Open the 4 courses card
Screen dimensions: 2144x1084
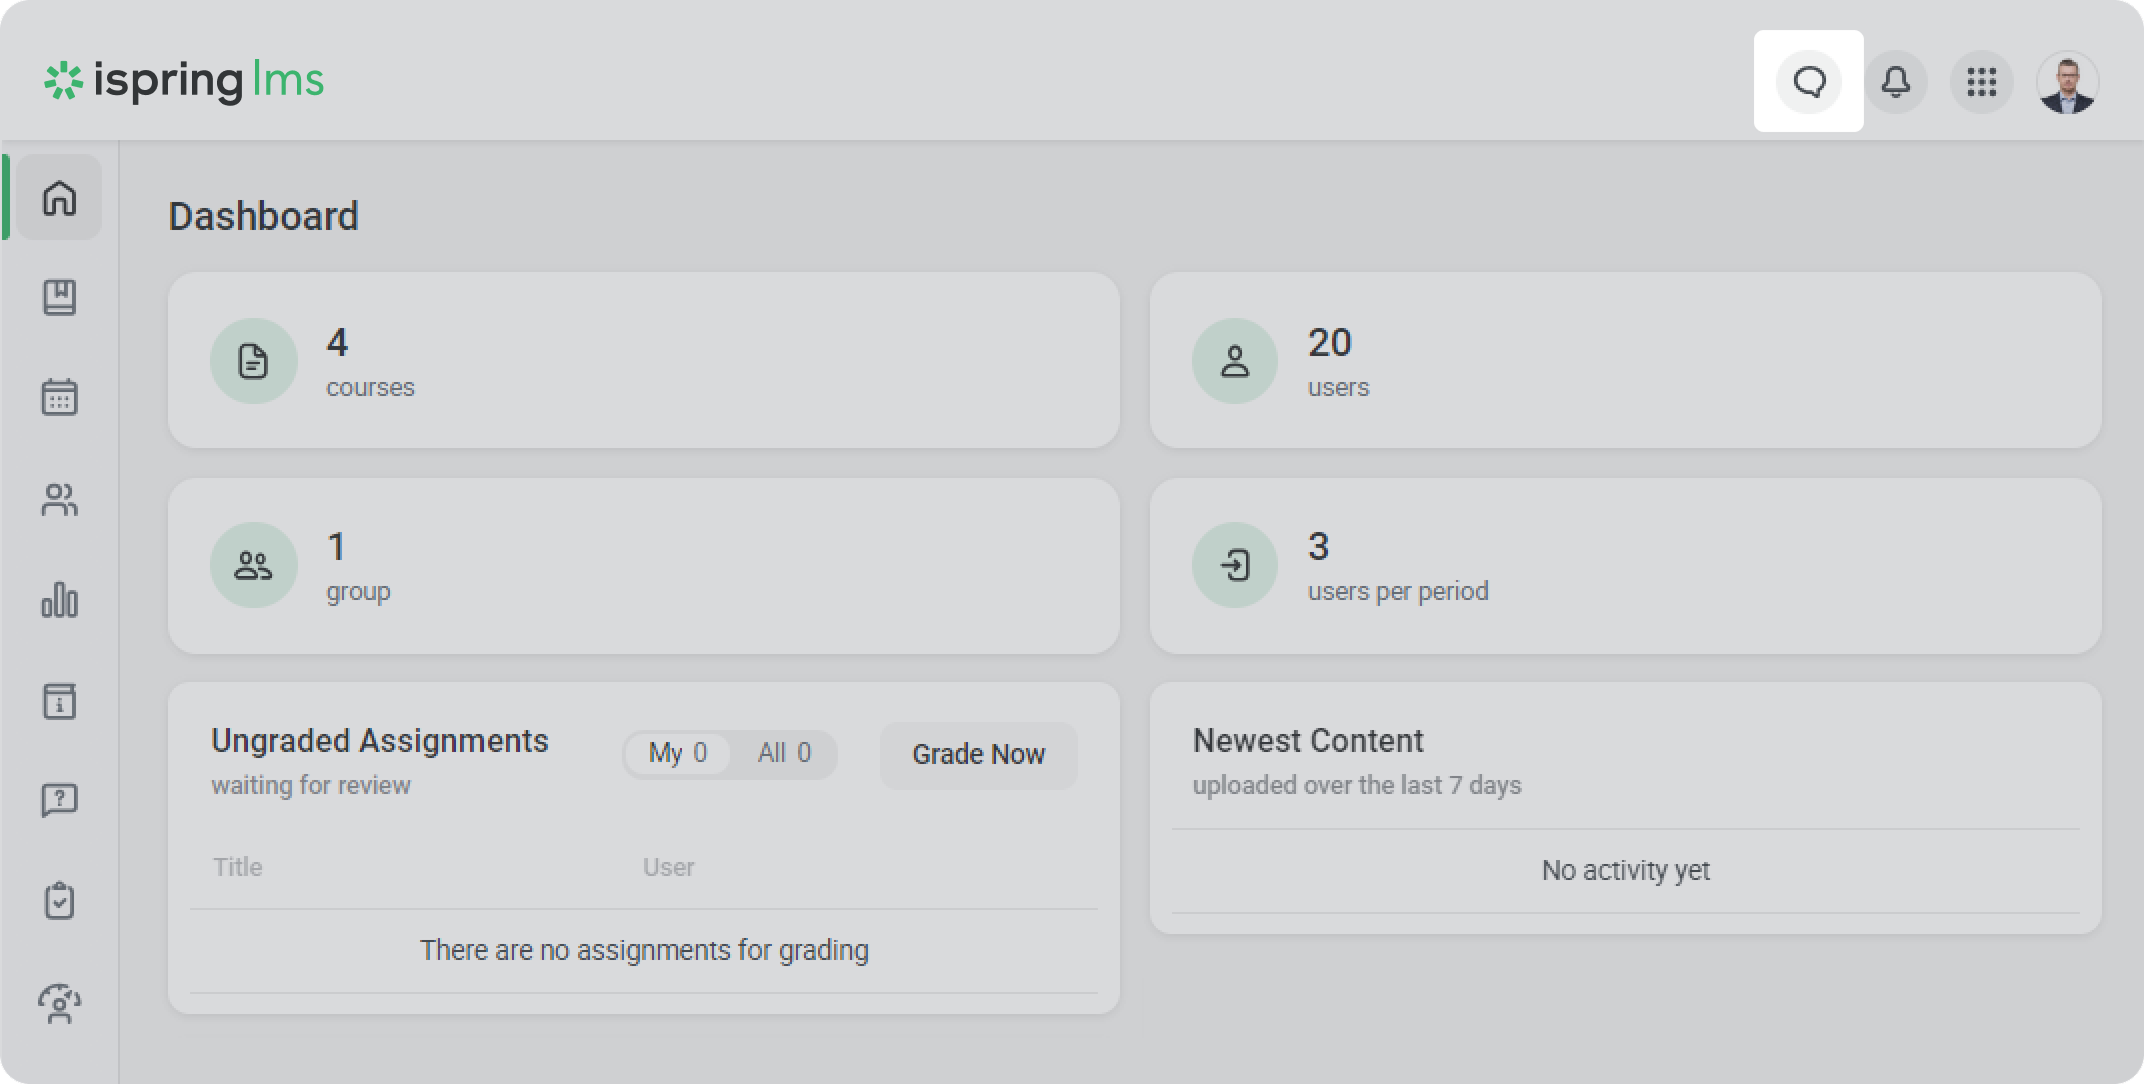(643, 360)
